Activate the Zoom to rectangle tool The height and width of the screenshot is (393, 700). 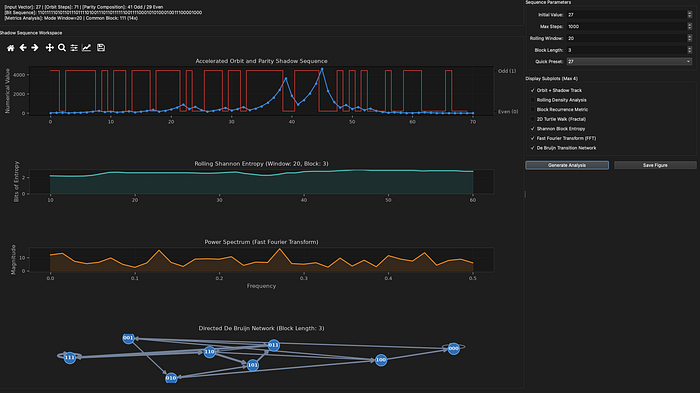coord(62,48)
